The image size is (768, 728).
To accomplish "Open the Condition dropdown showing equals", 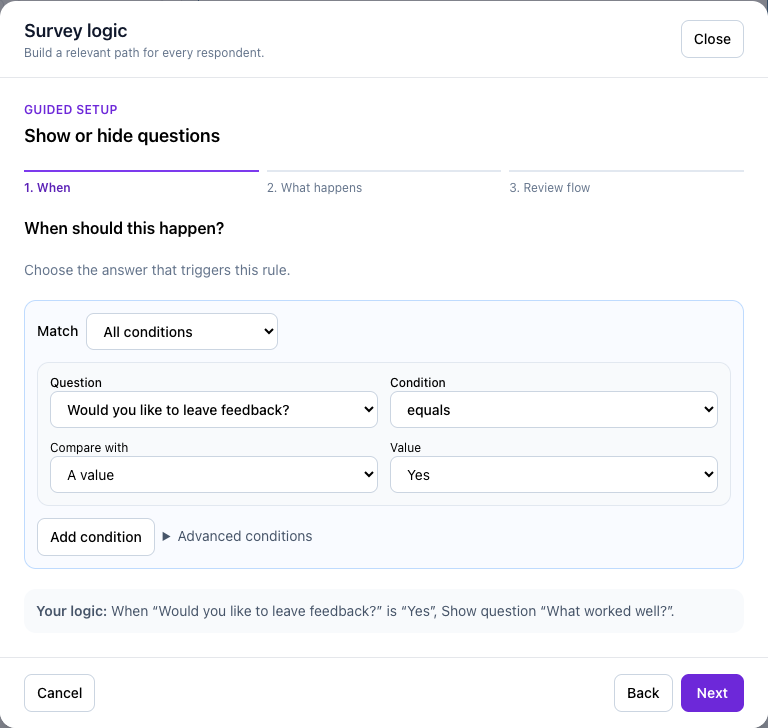I will tap(553, 410).
